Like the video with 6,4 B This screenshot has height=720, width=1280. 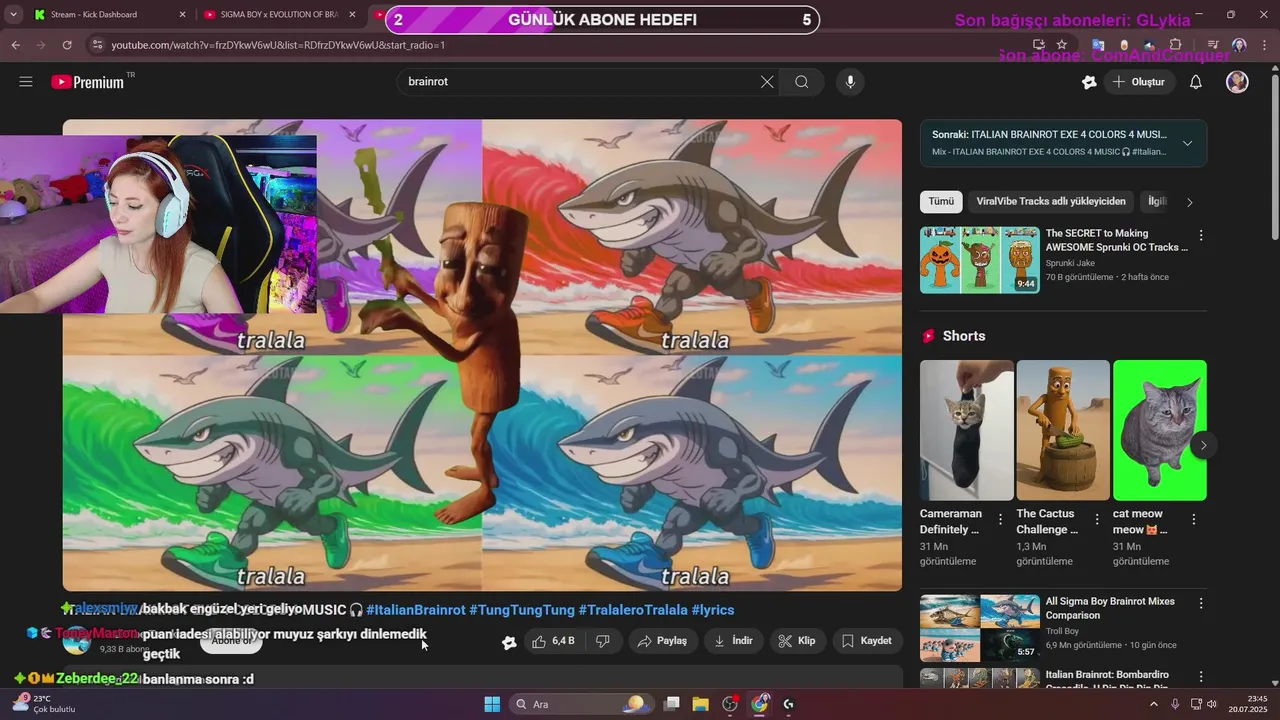pos(553,641)
